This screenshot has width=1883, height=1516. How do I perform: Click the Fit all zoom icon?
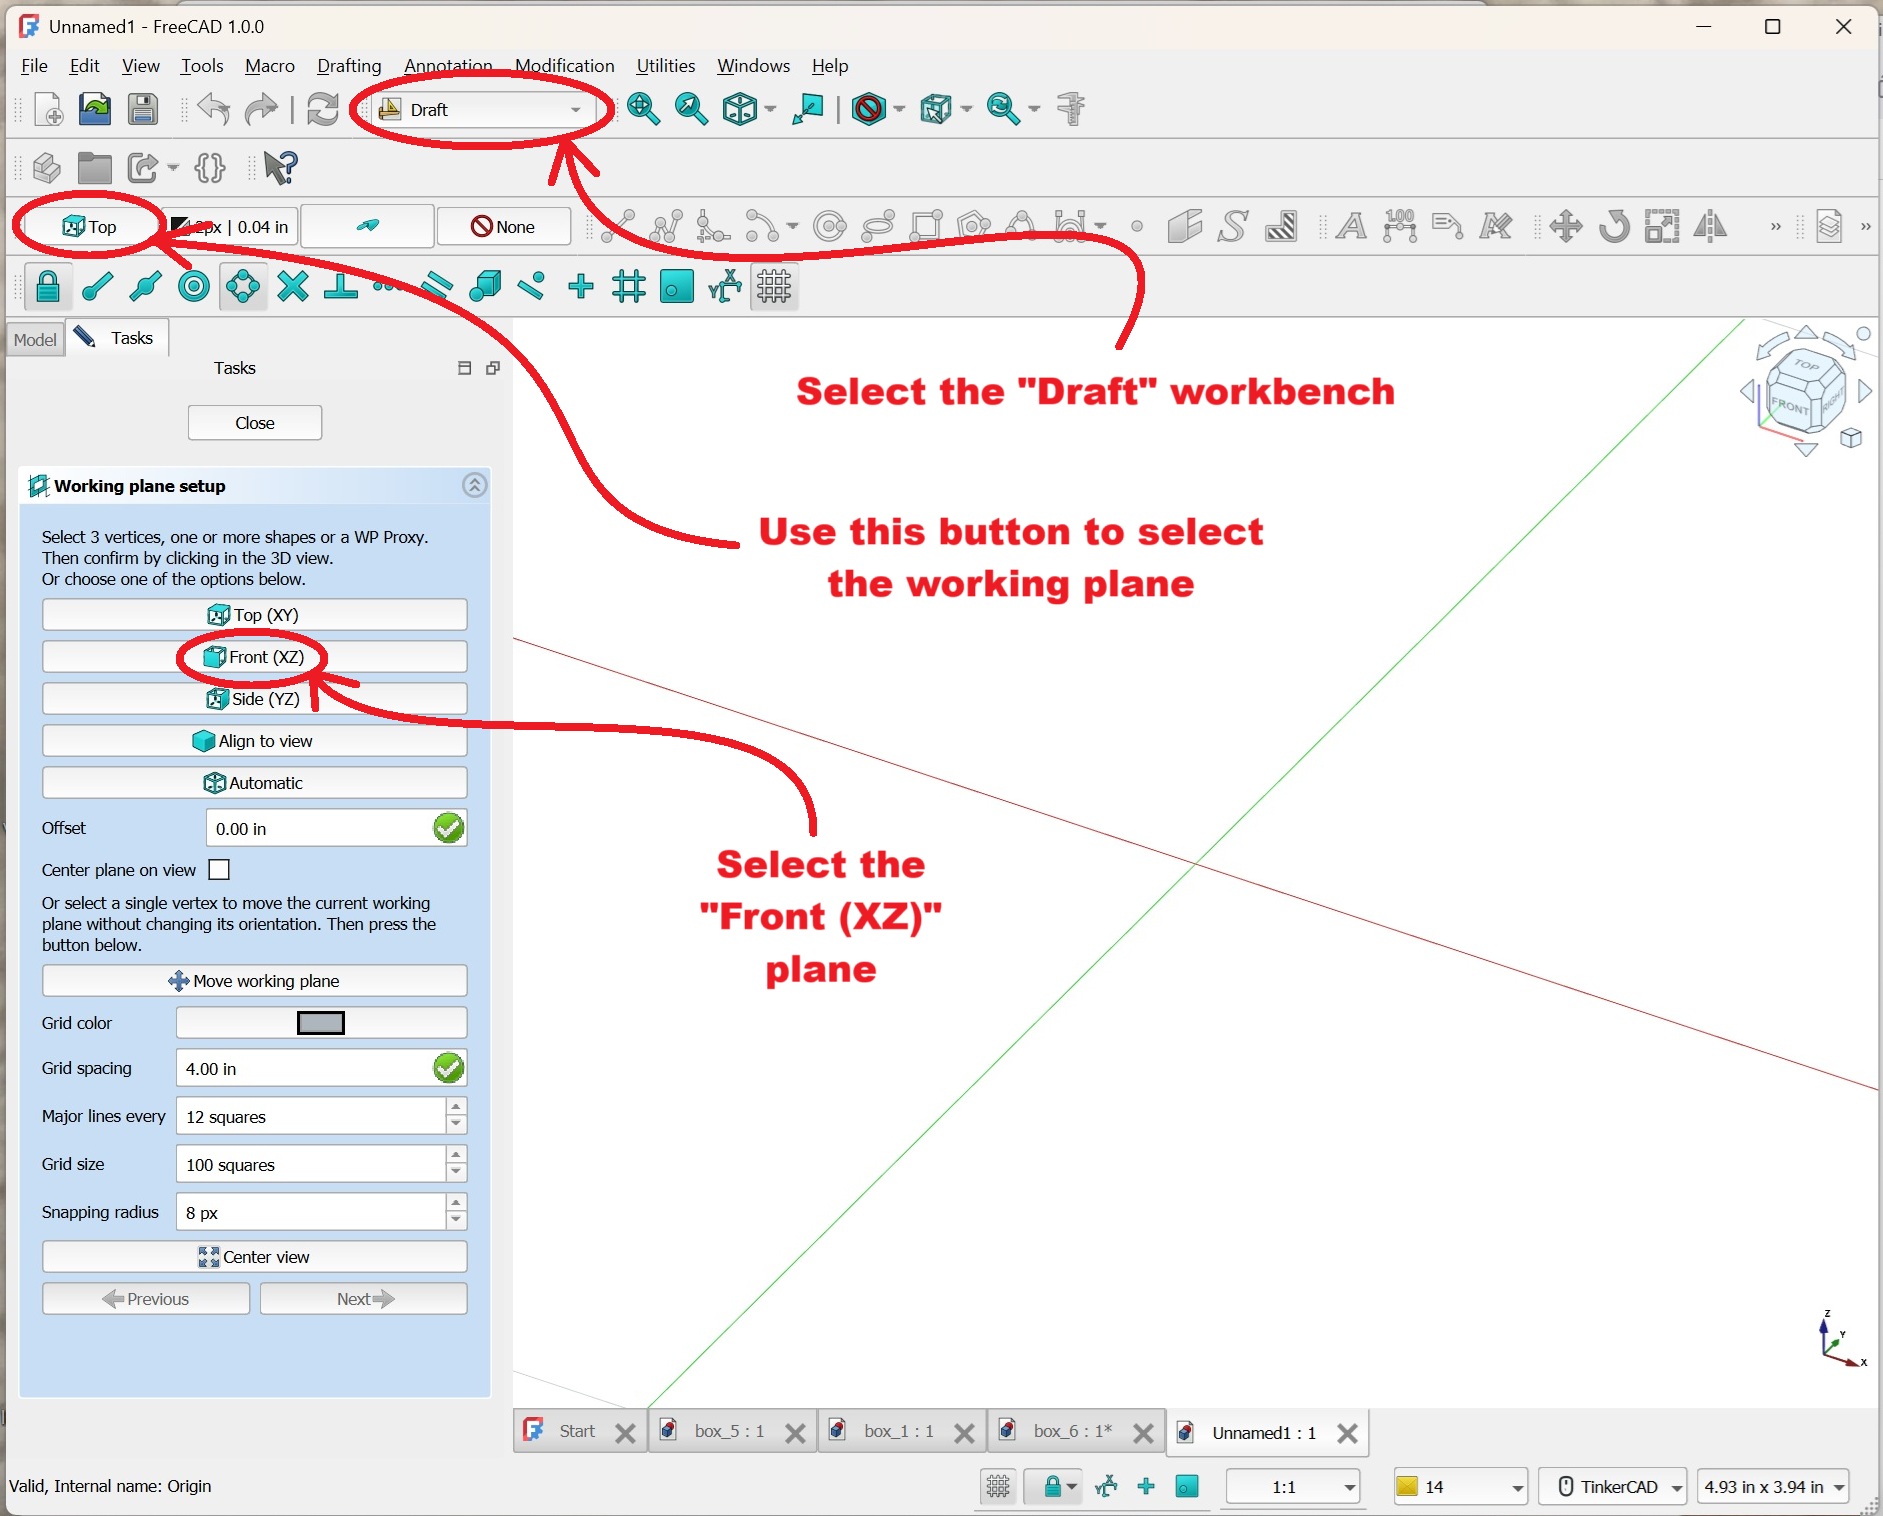[643, 109]
